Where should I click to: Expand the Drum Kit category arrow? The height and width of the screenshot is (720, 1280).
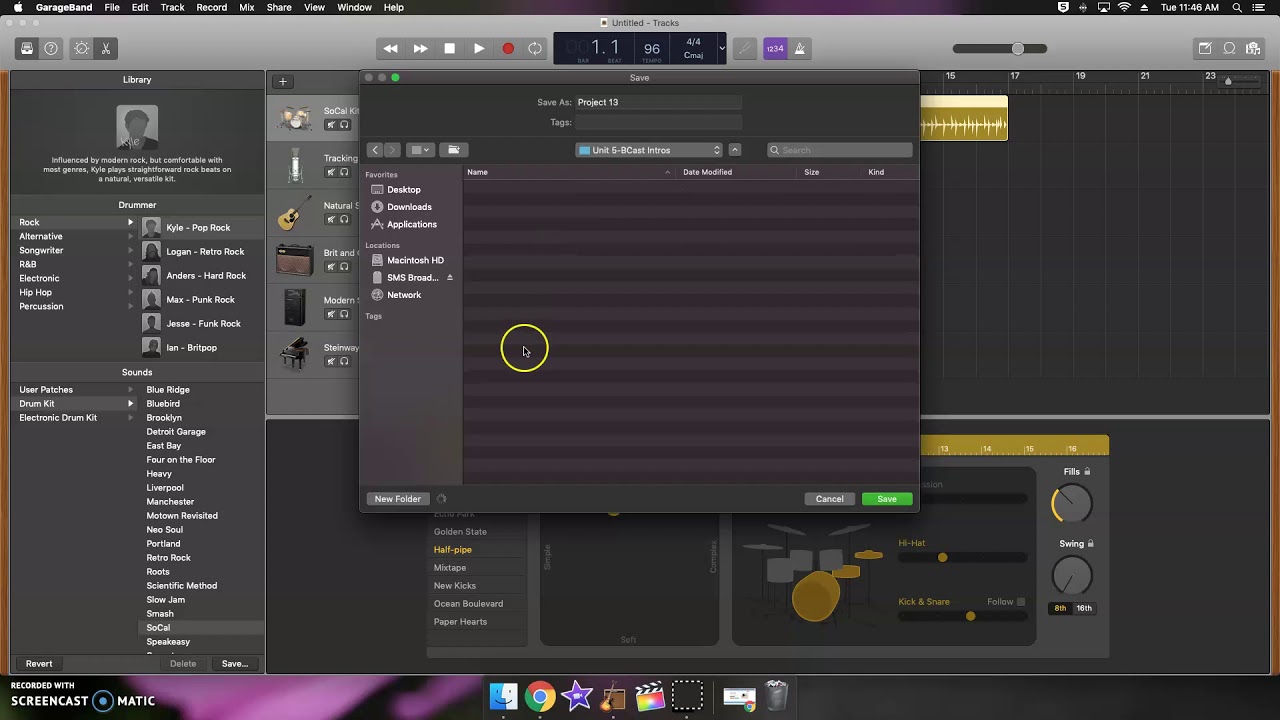click(x=130, y=404)
